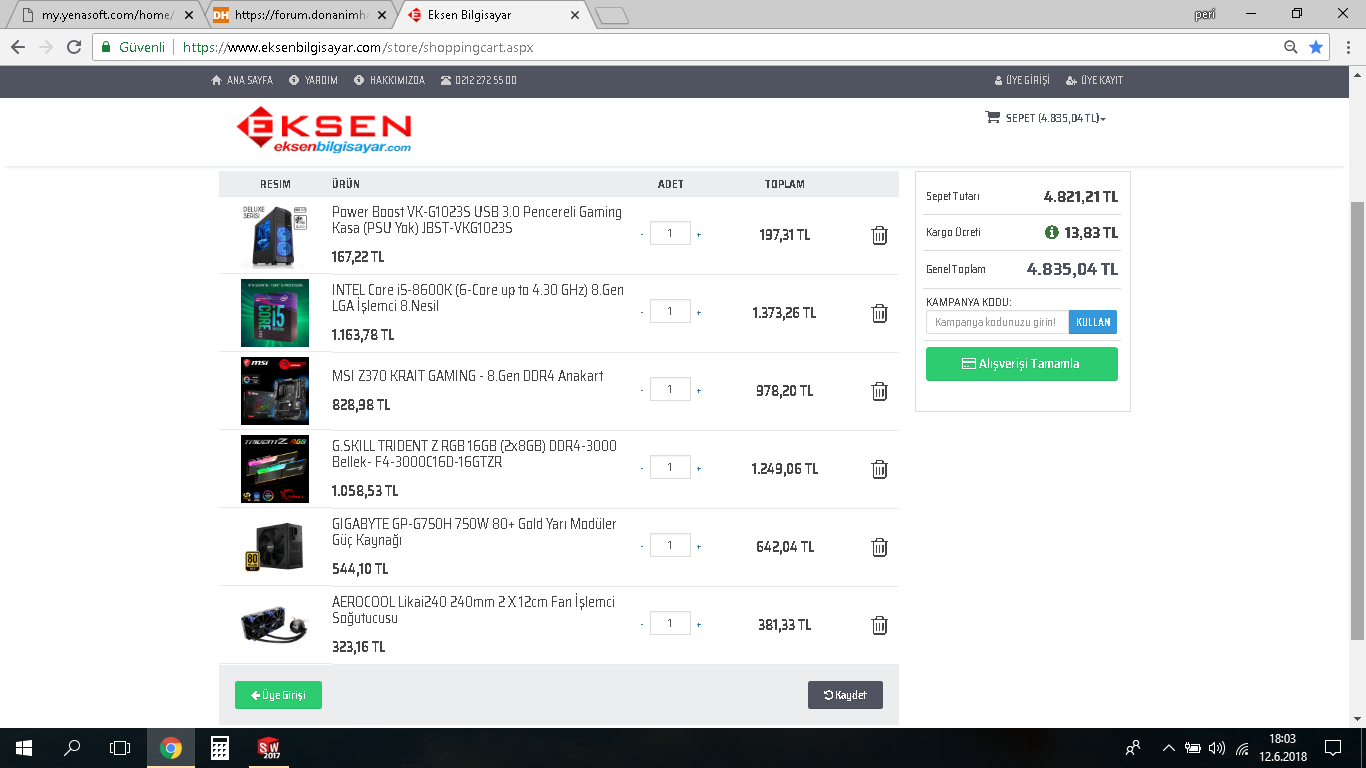Viewport: 1366px width, 768px height.
Task: Click the ÜYE KAYIT link
Action: (x=1095, y=80)
